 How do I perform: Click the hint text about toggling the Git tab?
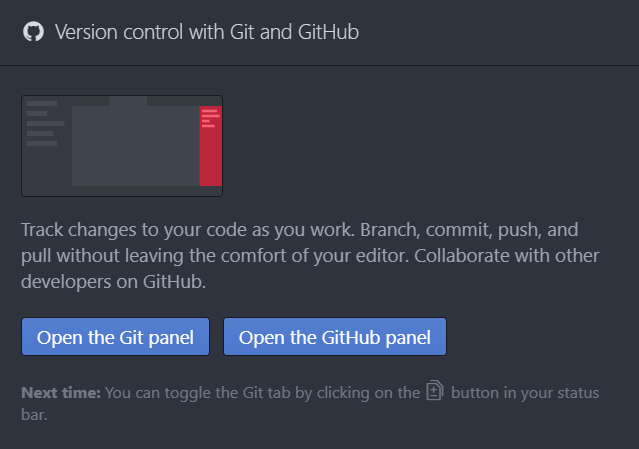(262, 392)
